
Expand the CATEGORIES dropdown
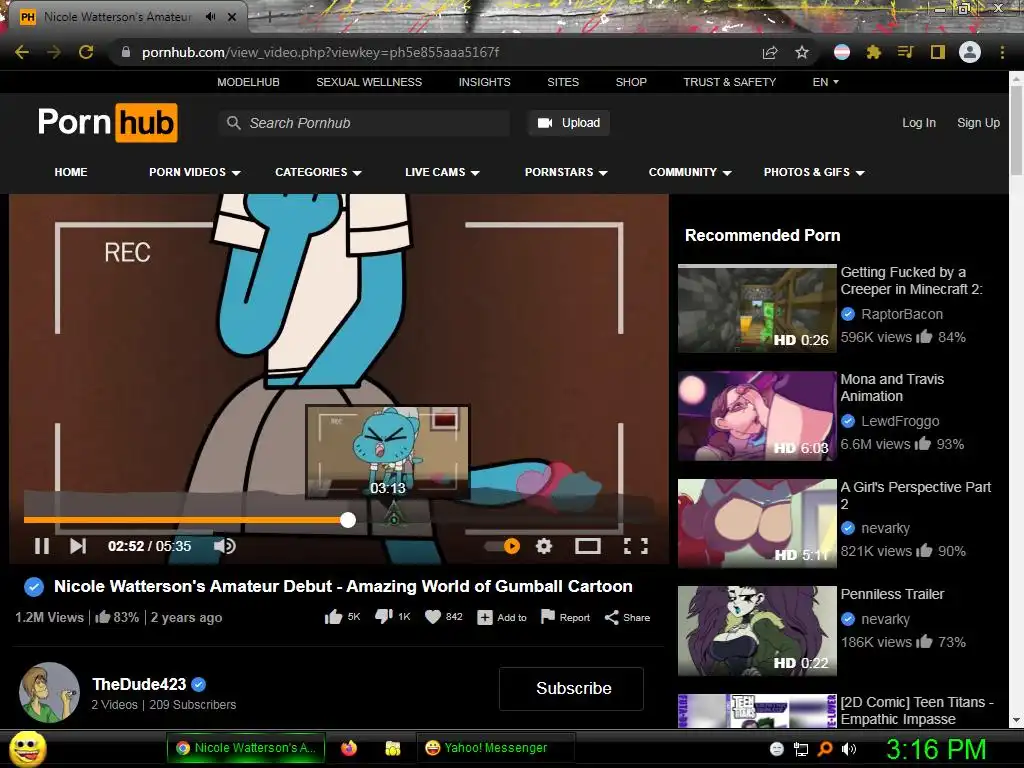click(318, 172)
